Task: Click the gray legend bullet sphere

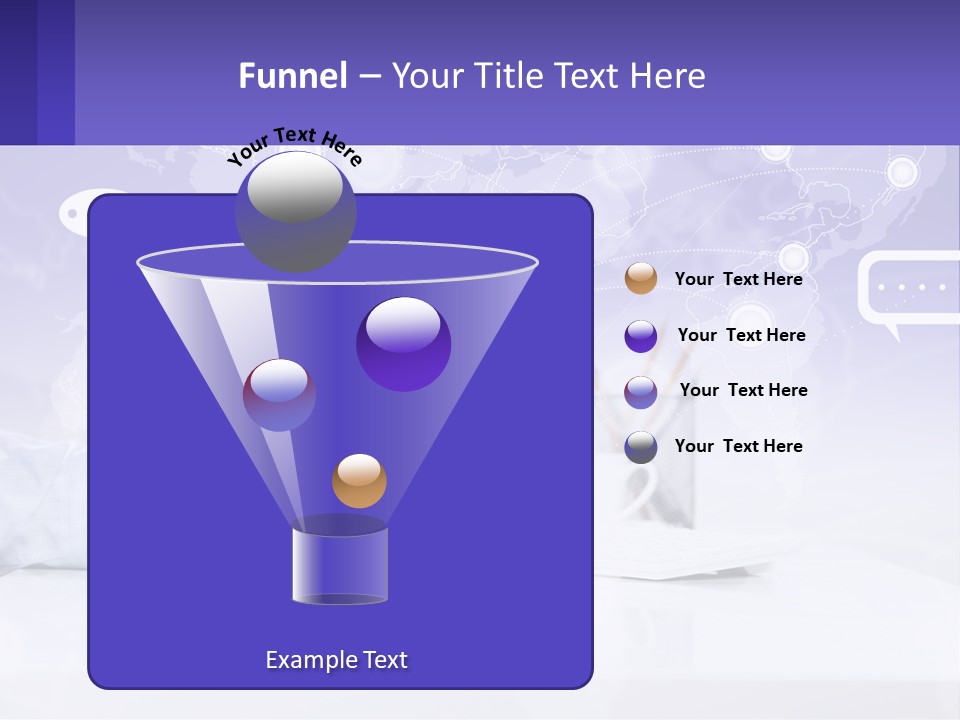Action: coord(641,447)
